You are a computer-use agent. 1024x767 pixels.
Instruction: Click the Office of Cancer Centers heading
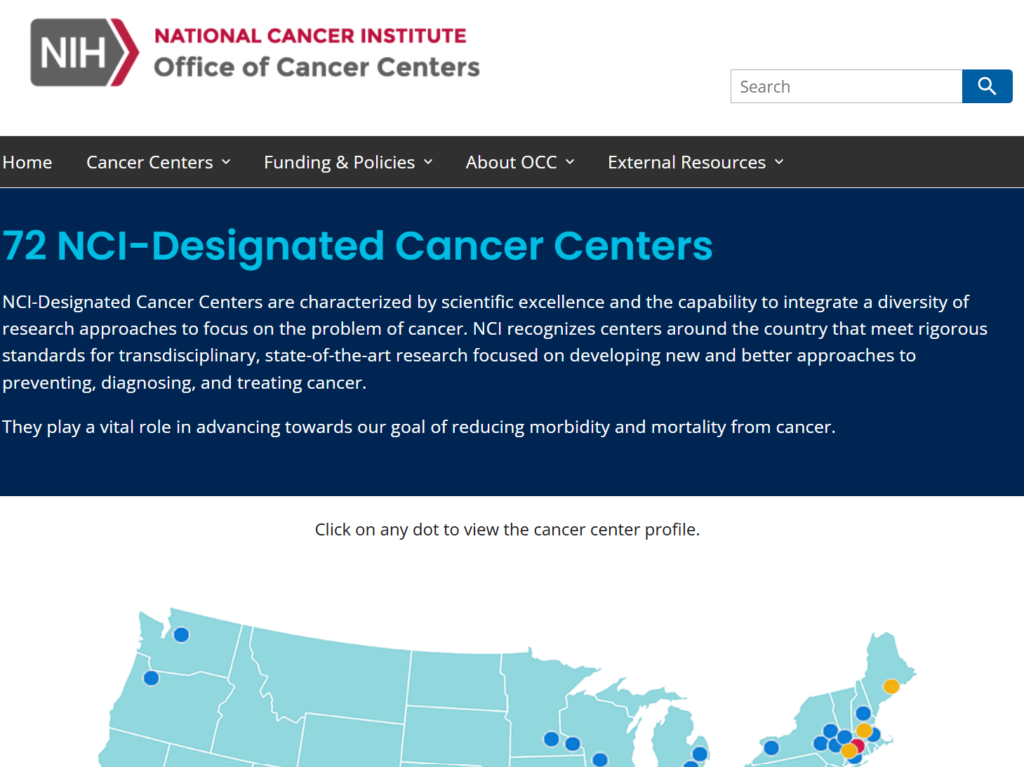[x=317, y=67]
